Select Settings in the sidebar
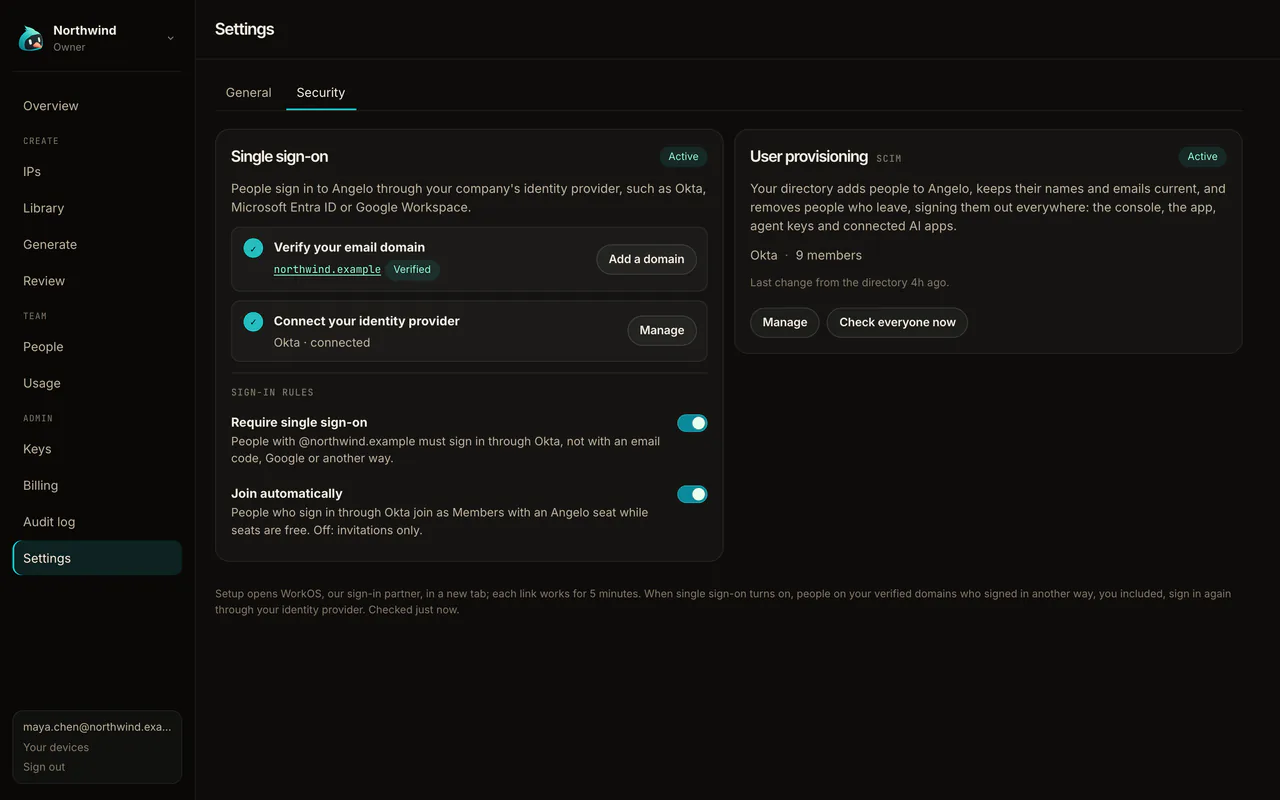 point(97,558)
